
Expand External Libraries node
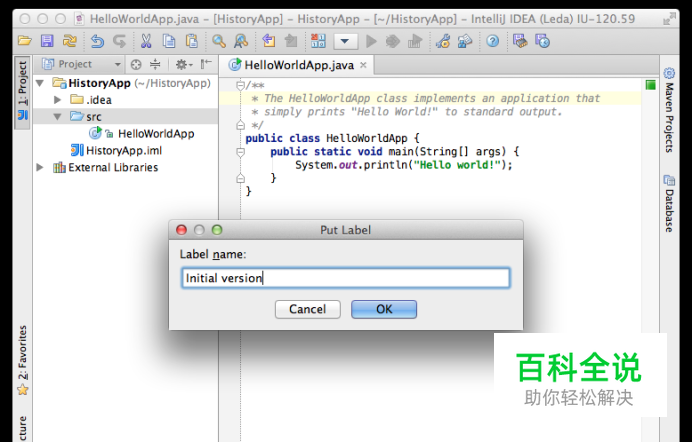click(x=40, y=167)
